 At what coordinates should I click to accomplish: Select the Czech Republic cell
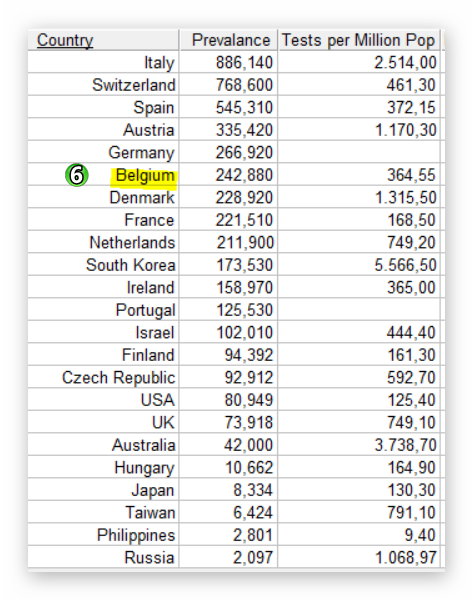[x=103, y=377]
